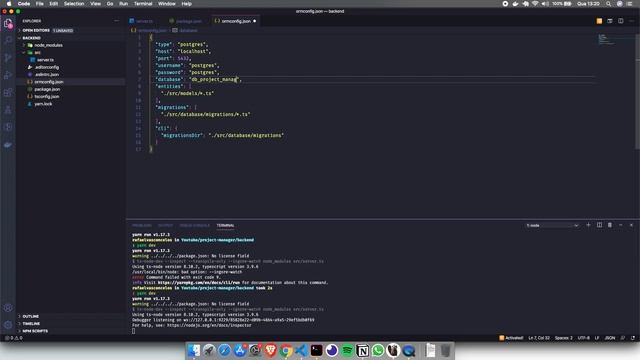Click the orange icon in editor title actions
Viewport: 640px width, 360px height.
pos(599,21)
